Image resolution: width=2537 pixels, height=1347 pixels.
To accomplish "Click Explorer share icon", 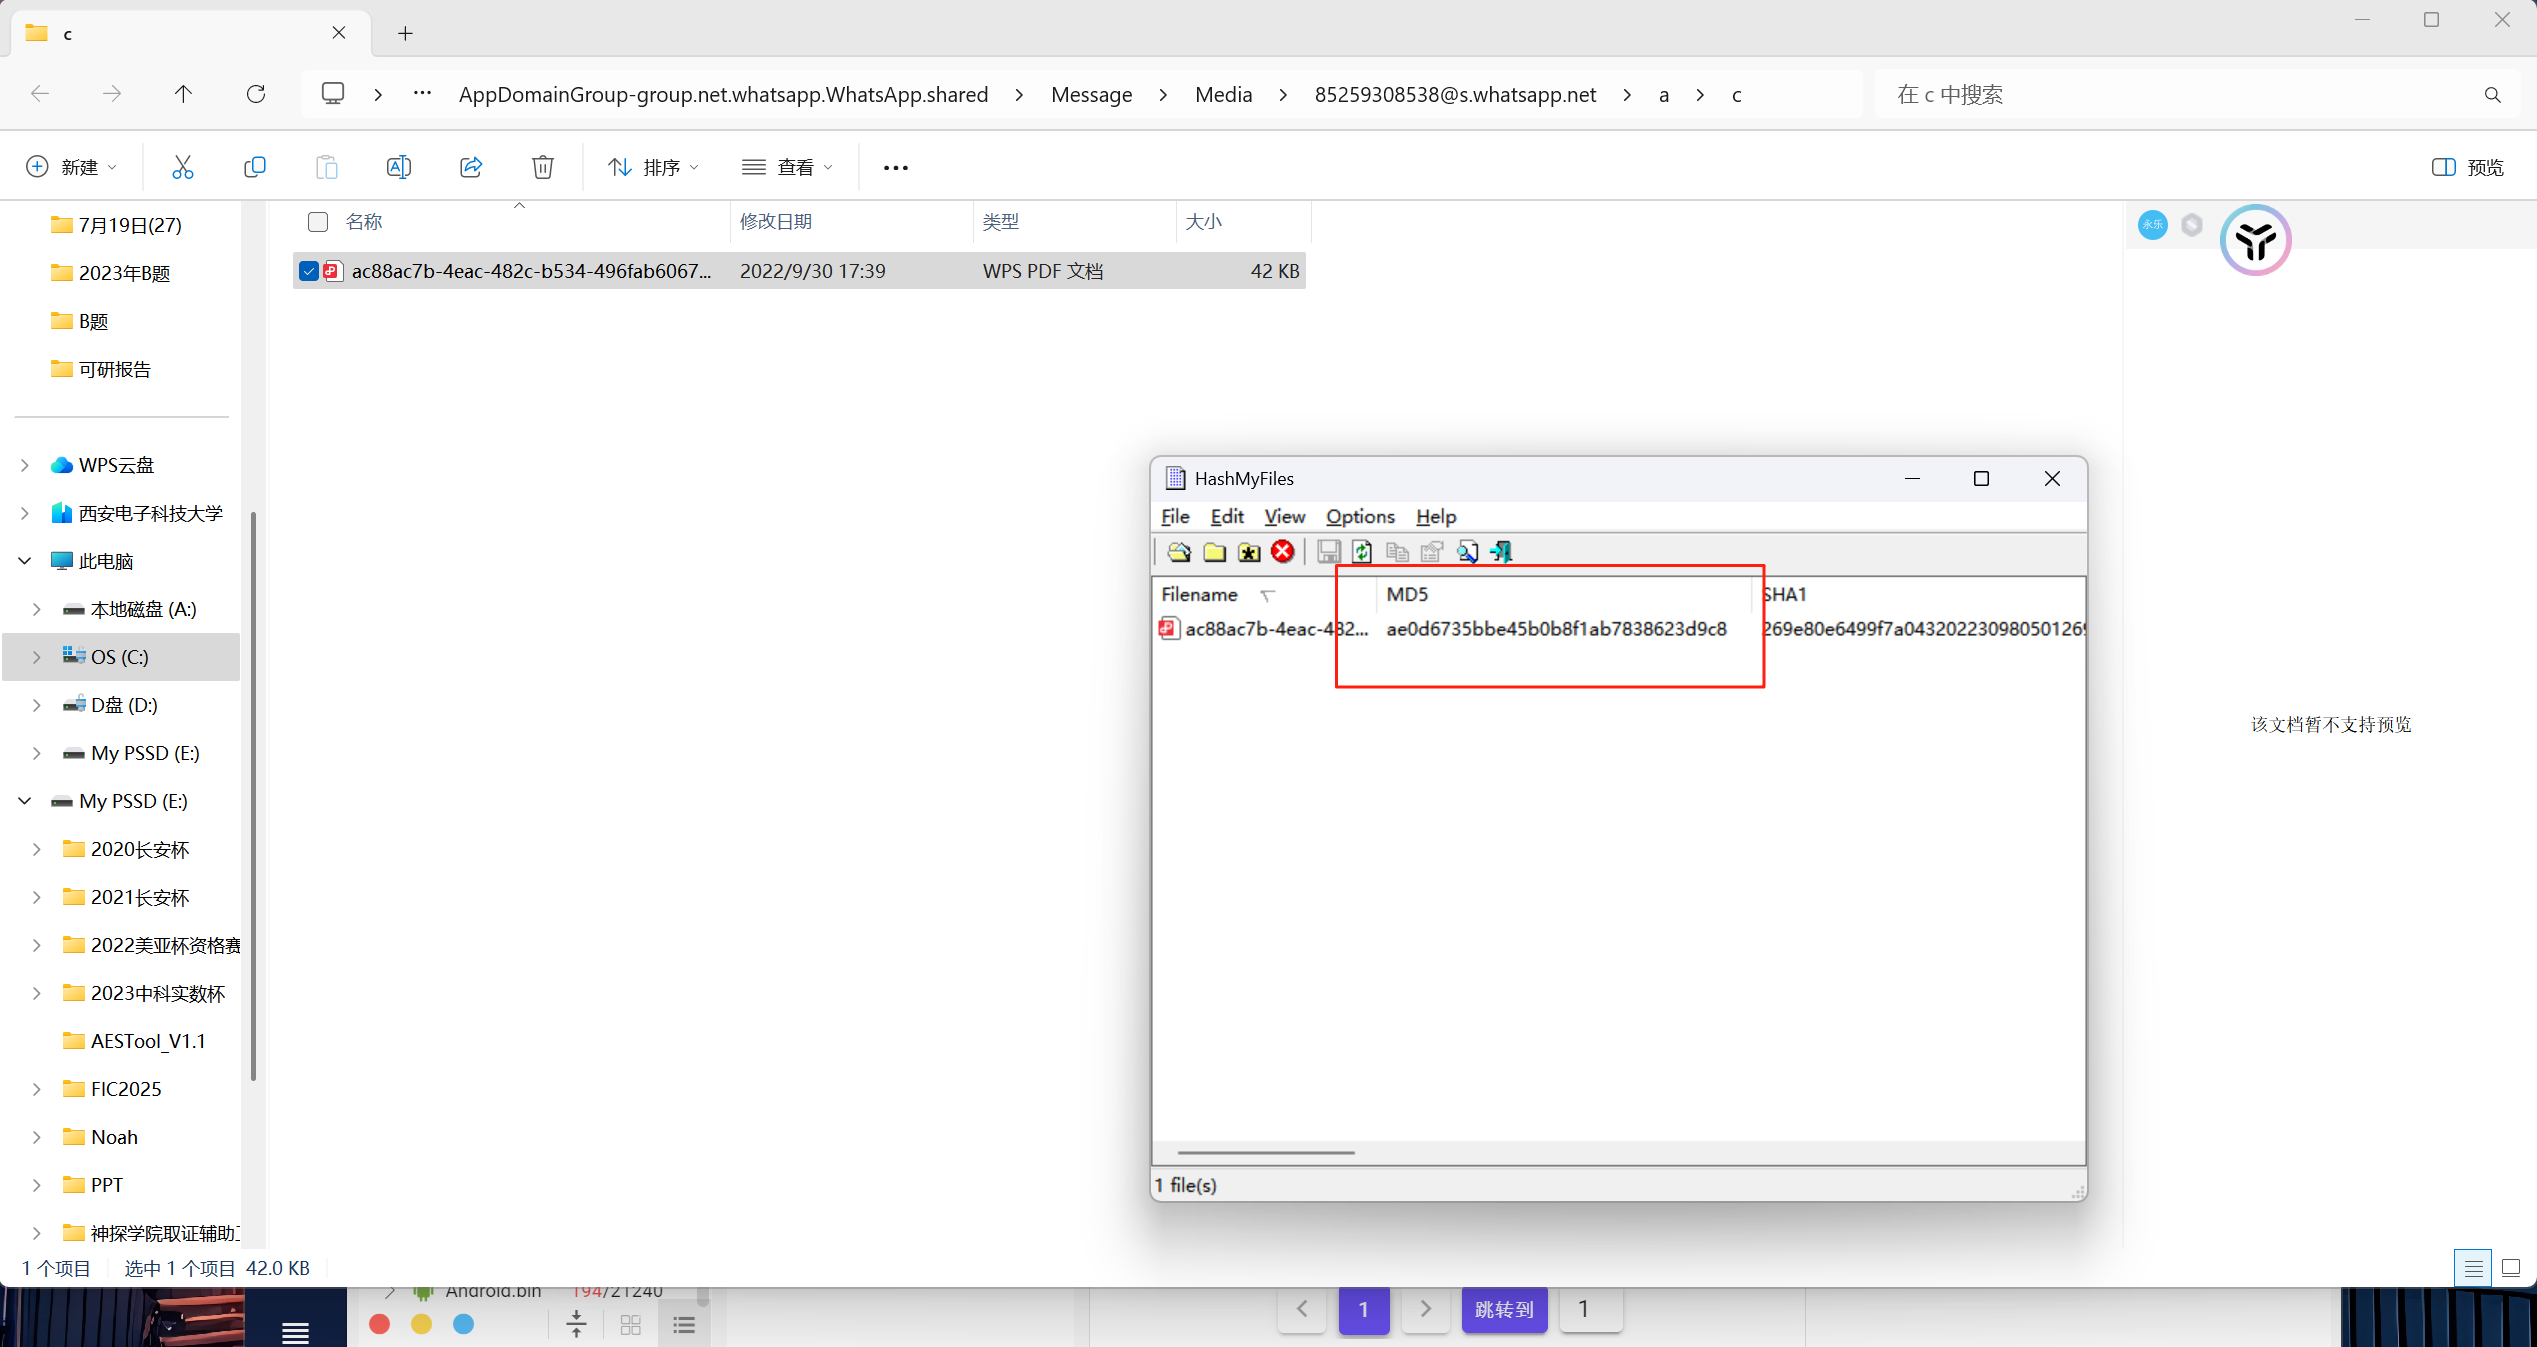I will (x=471, y=167).
